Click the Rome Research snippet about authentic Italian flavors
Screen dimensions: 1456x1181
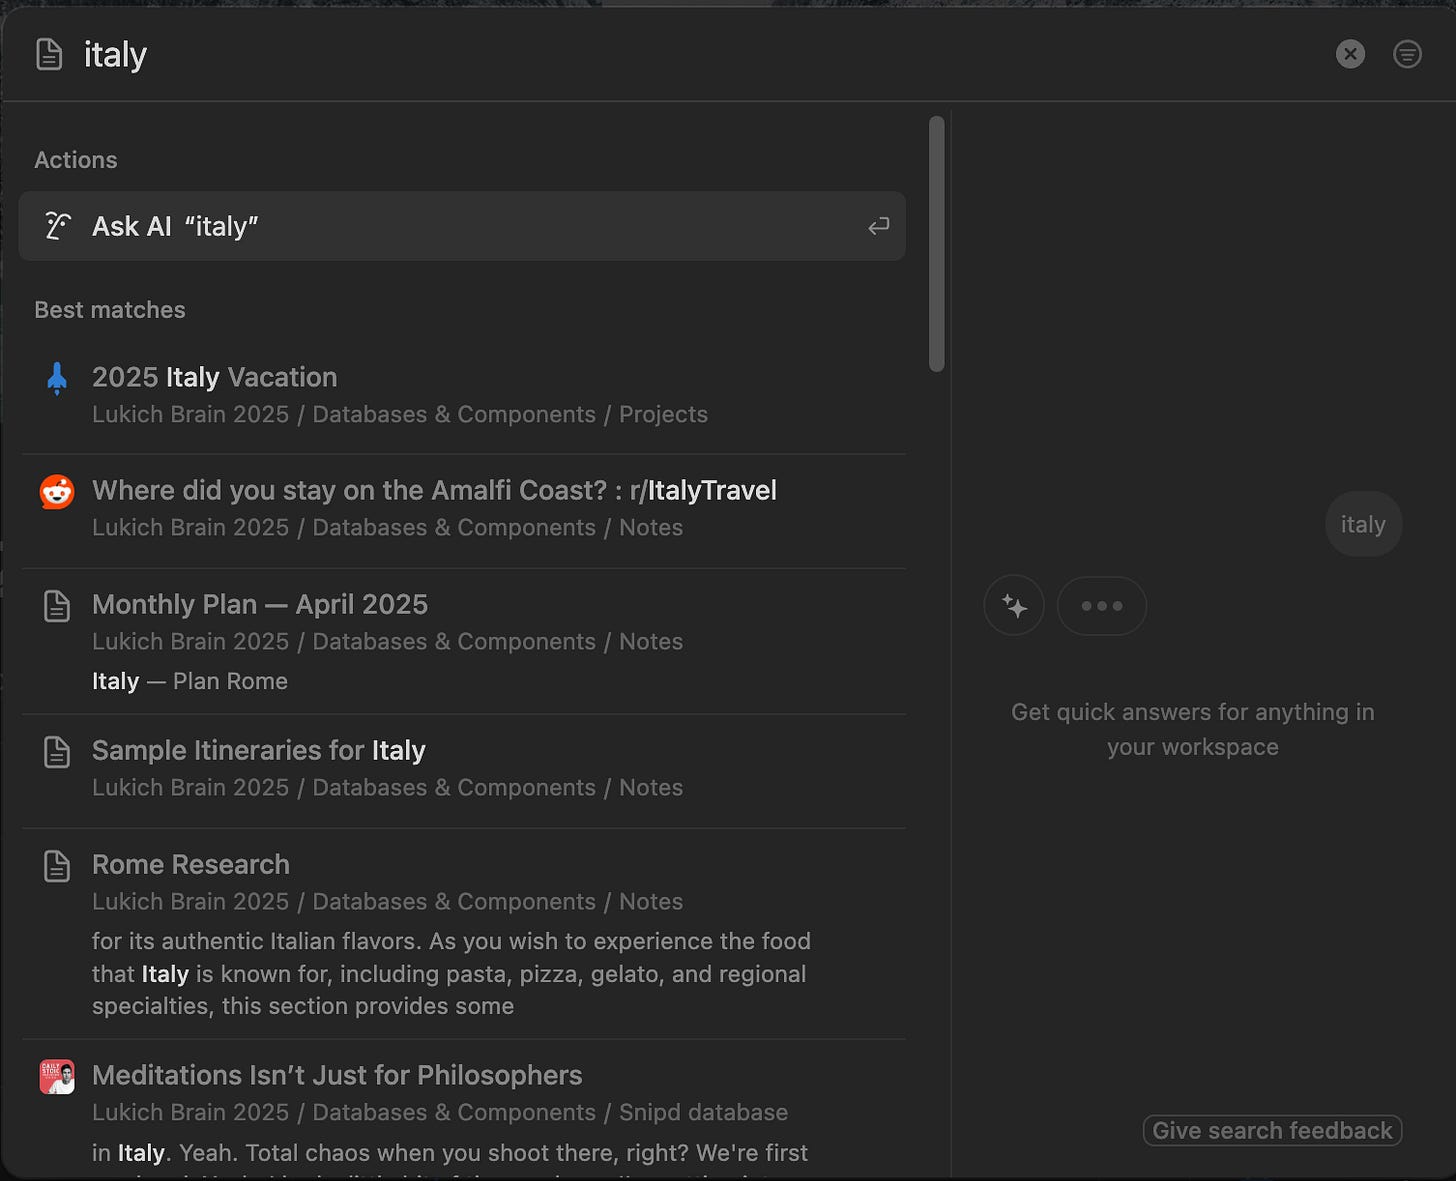click(x=451, y=974)
